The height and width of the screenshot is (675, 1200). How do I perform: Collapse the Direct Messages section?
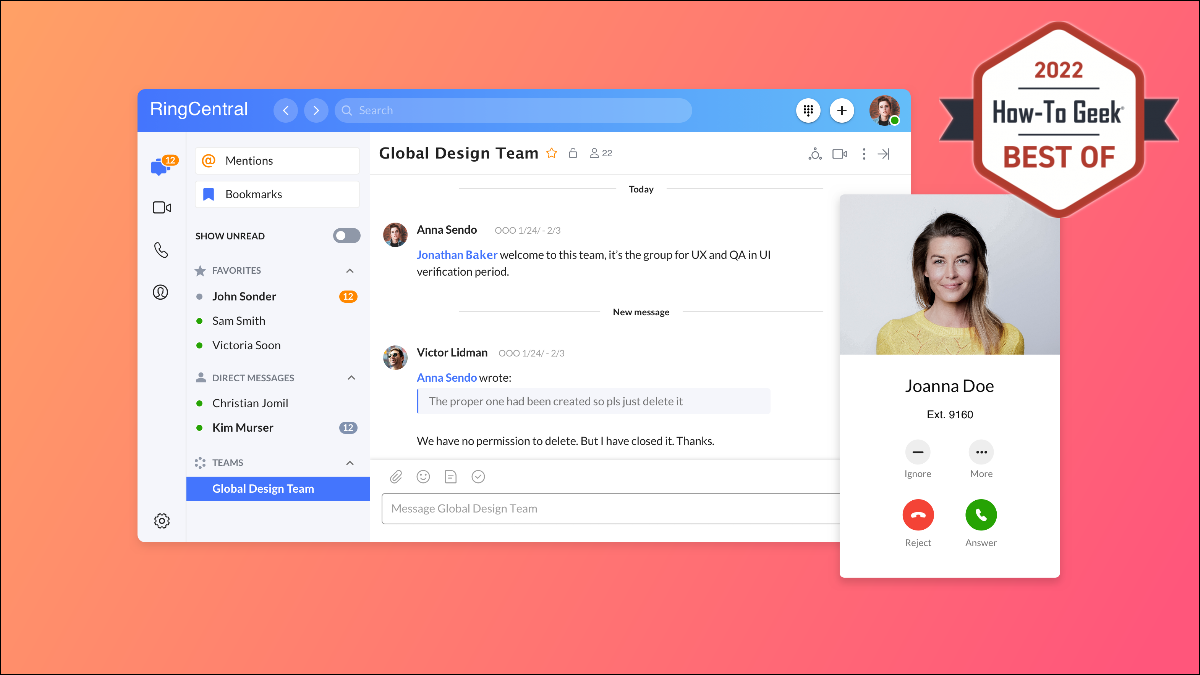351,378
